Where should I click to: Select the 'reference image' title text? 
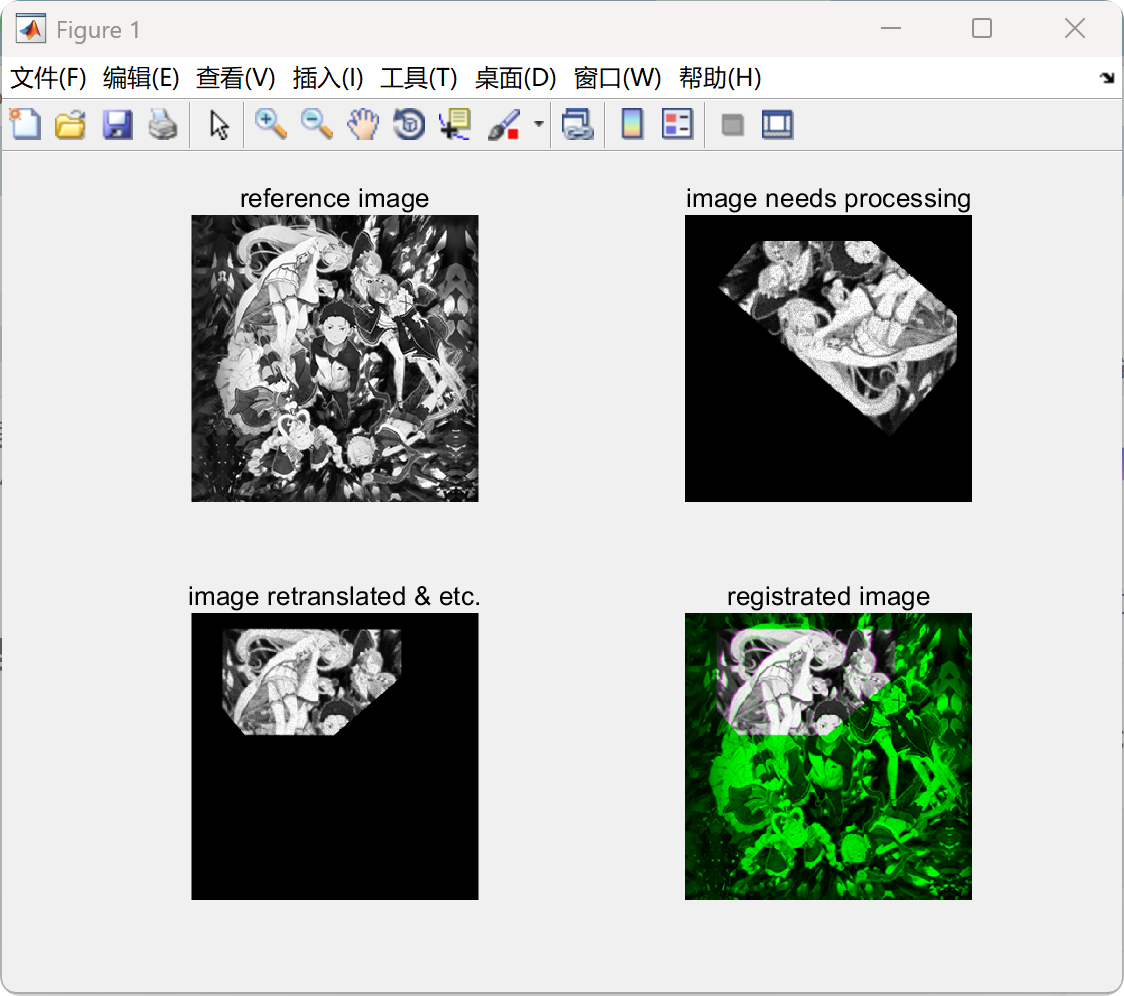click(x=335, y=199)
